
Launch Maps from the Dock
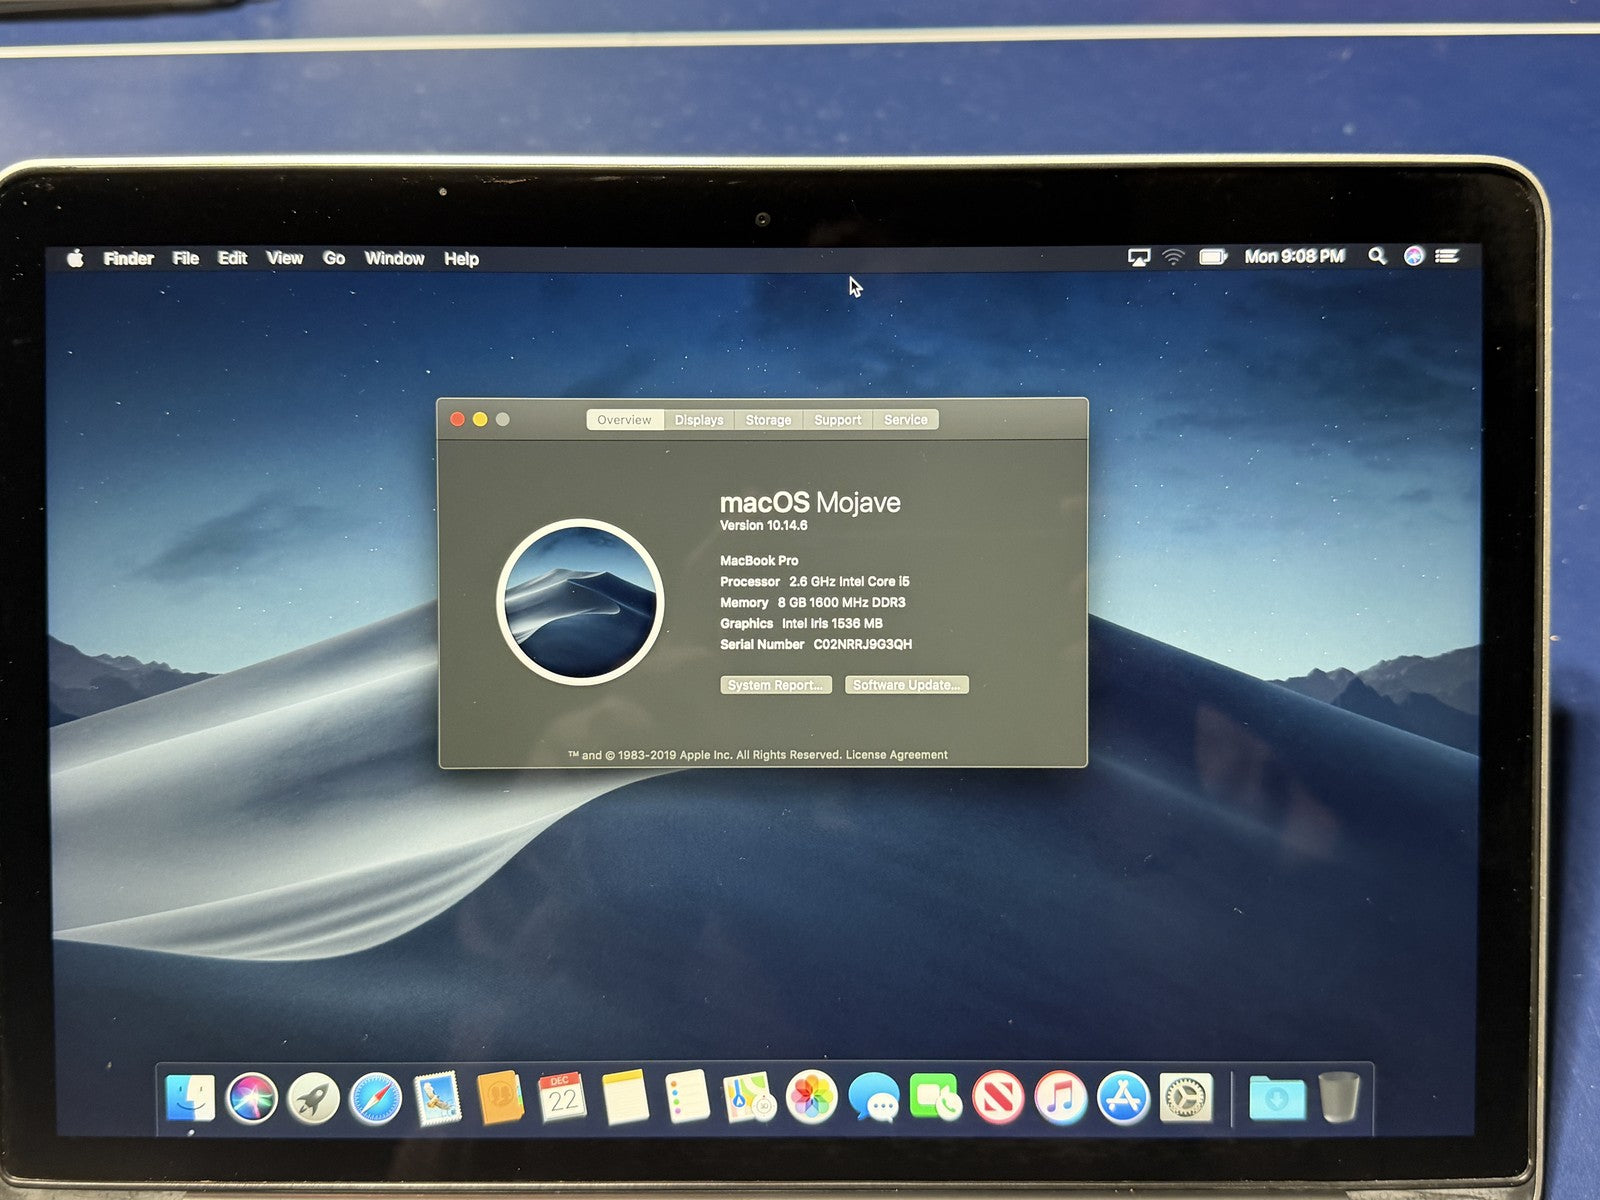click(749, 1098)
